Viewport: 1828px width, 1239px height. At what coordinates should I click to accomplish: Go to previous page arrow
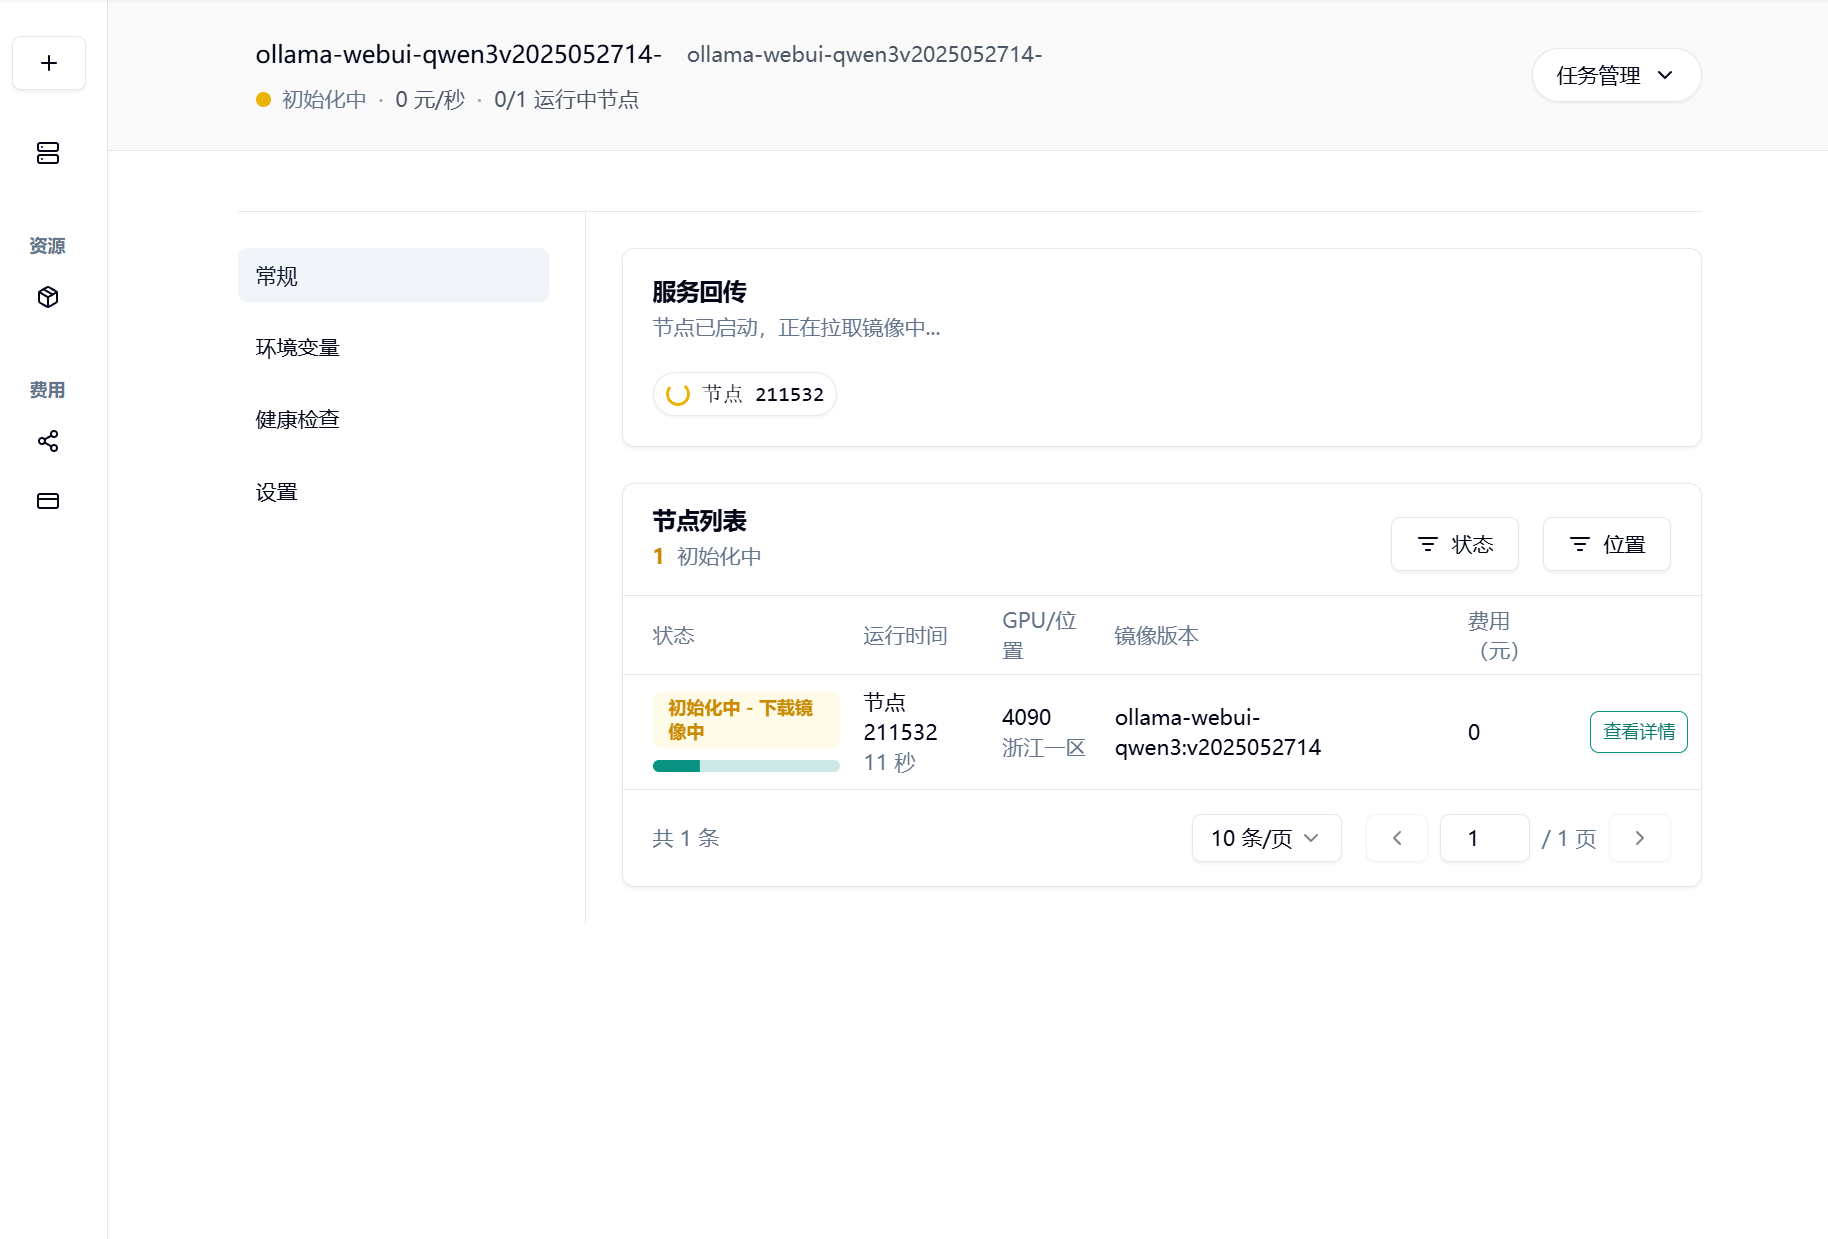pos(1396,838)
